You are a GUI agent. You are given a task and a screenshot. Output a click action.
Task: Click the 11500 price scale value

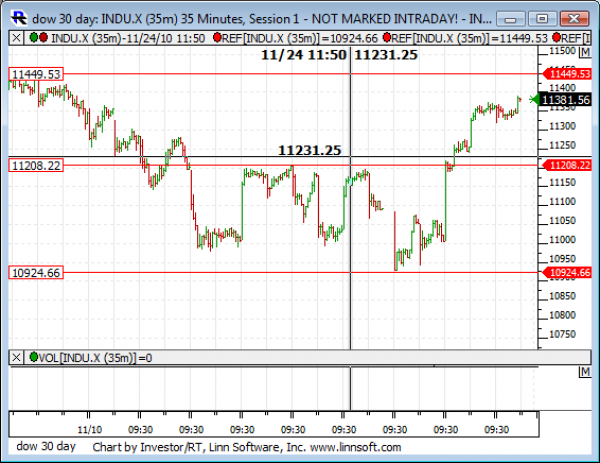tap(562, 51)
